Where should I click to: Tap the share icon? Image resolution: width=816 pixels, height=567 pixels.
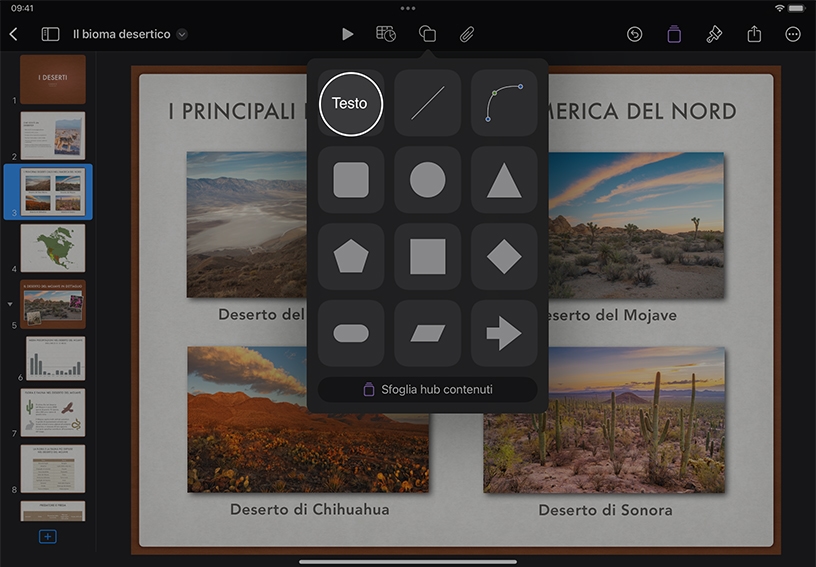(754, 34)
